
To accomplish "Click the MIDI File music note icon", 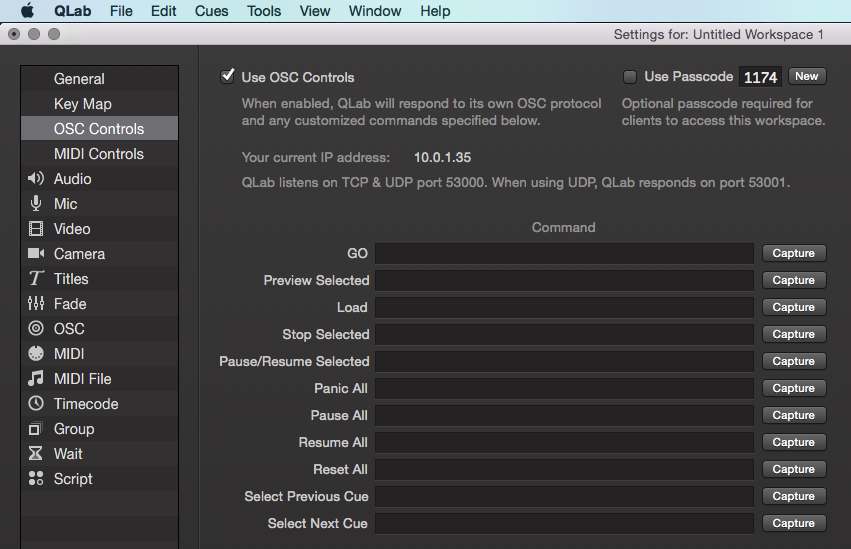I will [36, 378].
